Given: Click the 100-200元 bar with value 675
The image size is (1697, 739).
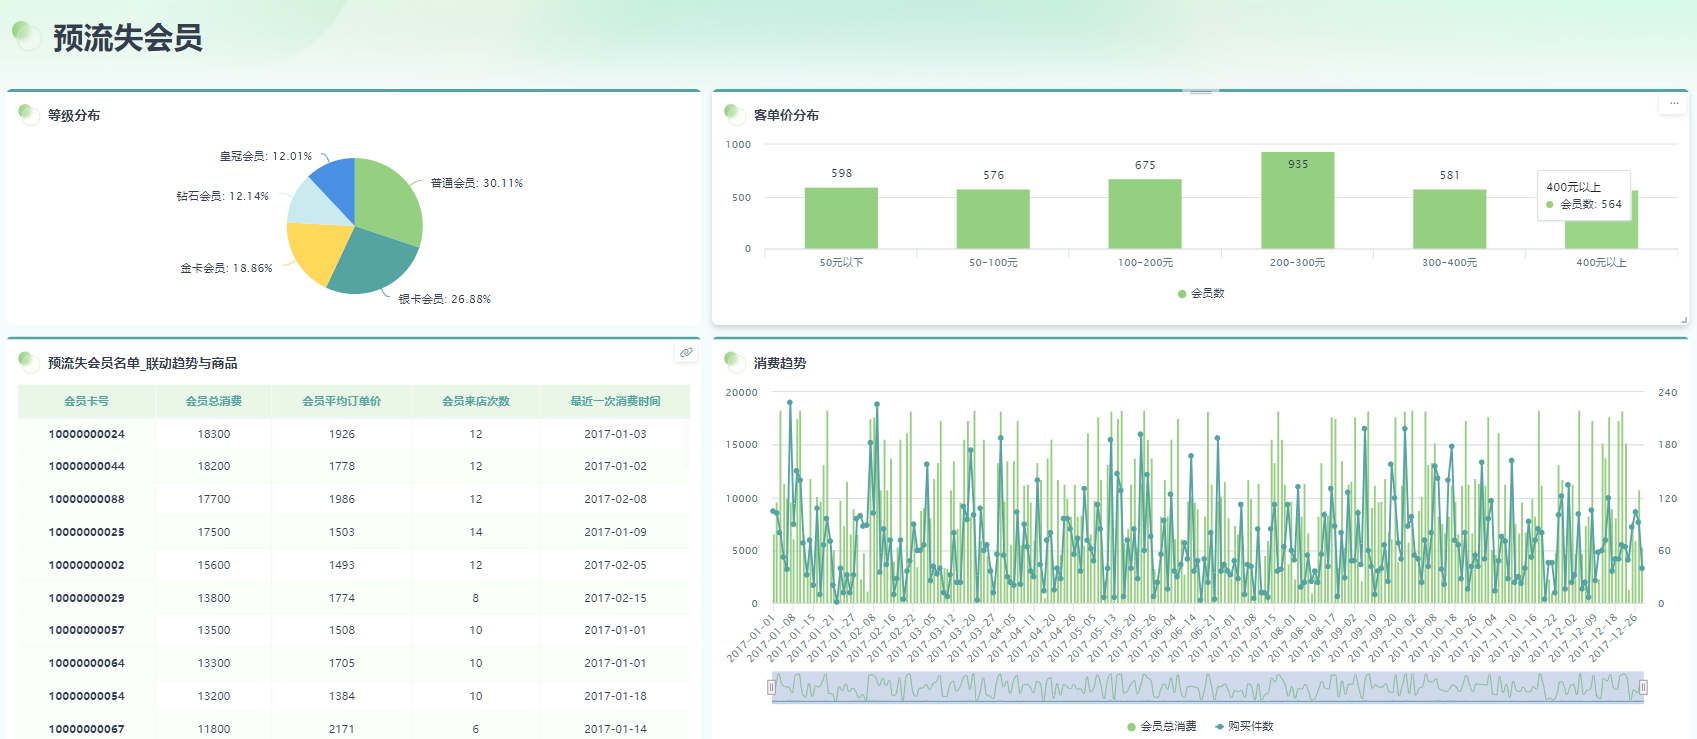Looking at the screenshot, I should coord(1145,214).
